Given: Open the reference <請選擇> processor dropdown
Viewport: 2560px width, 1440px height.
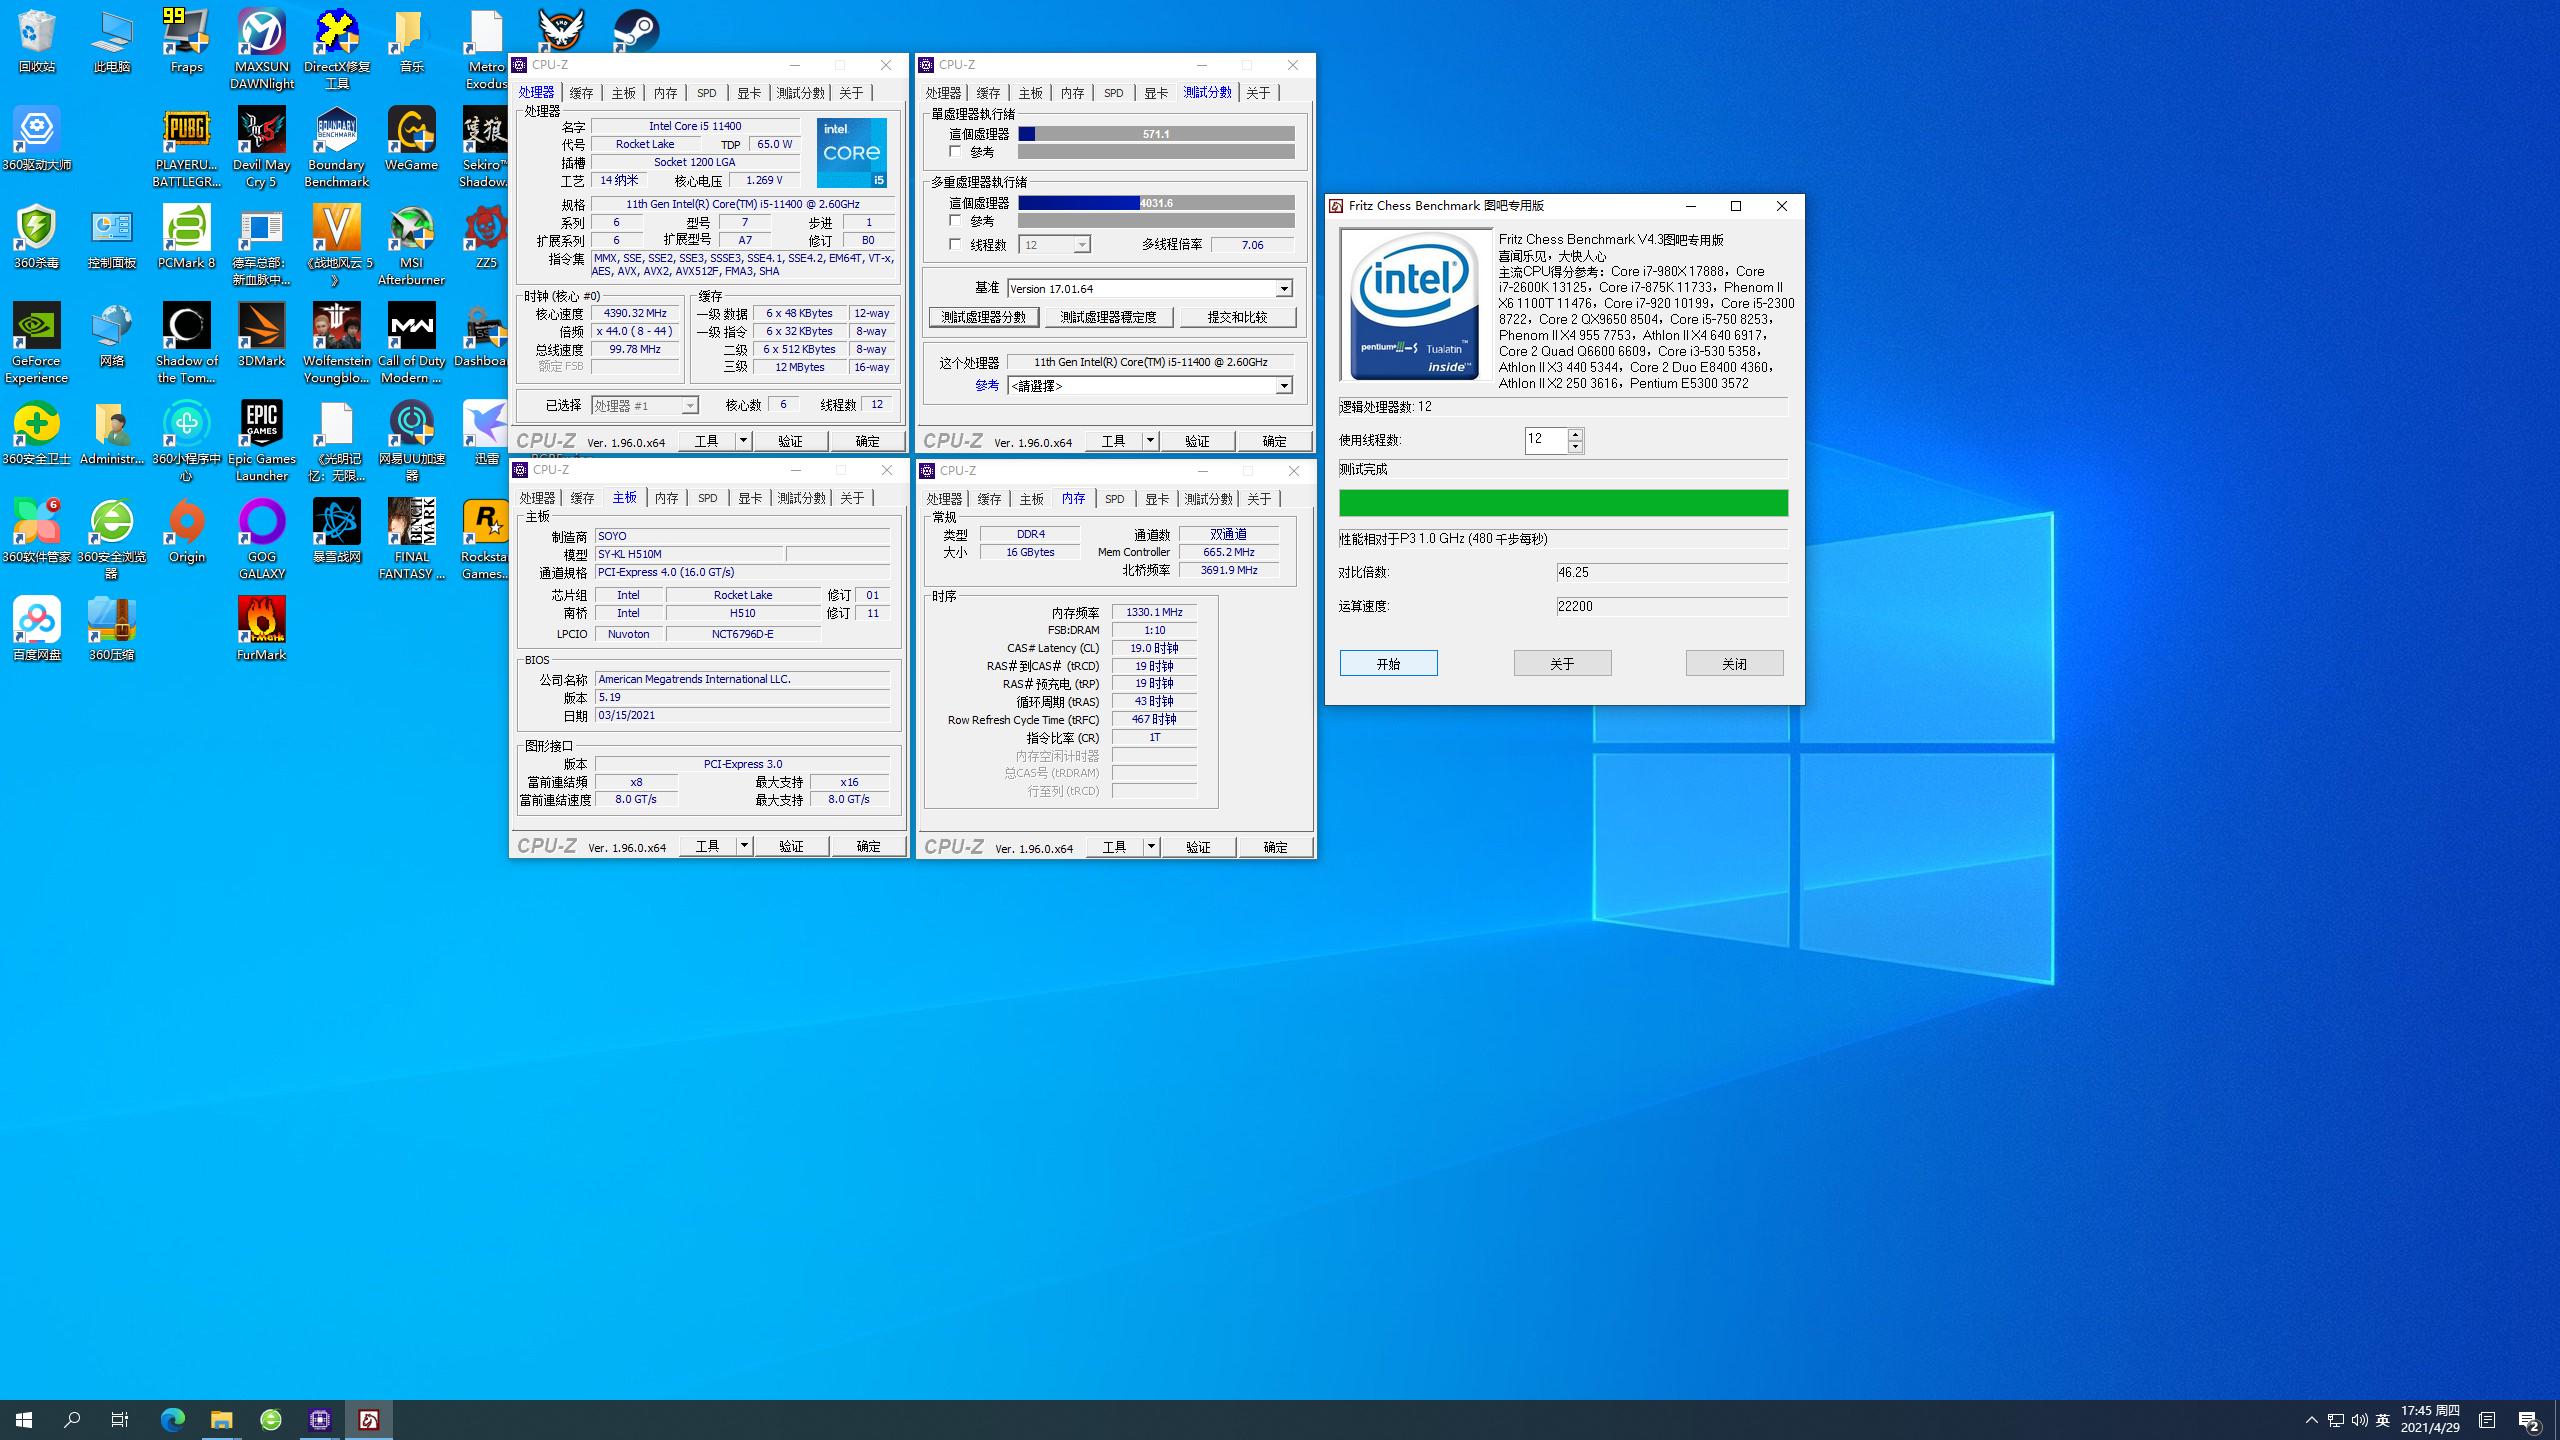Looking at the screenshot, I should tap(1284, 386).
